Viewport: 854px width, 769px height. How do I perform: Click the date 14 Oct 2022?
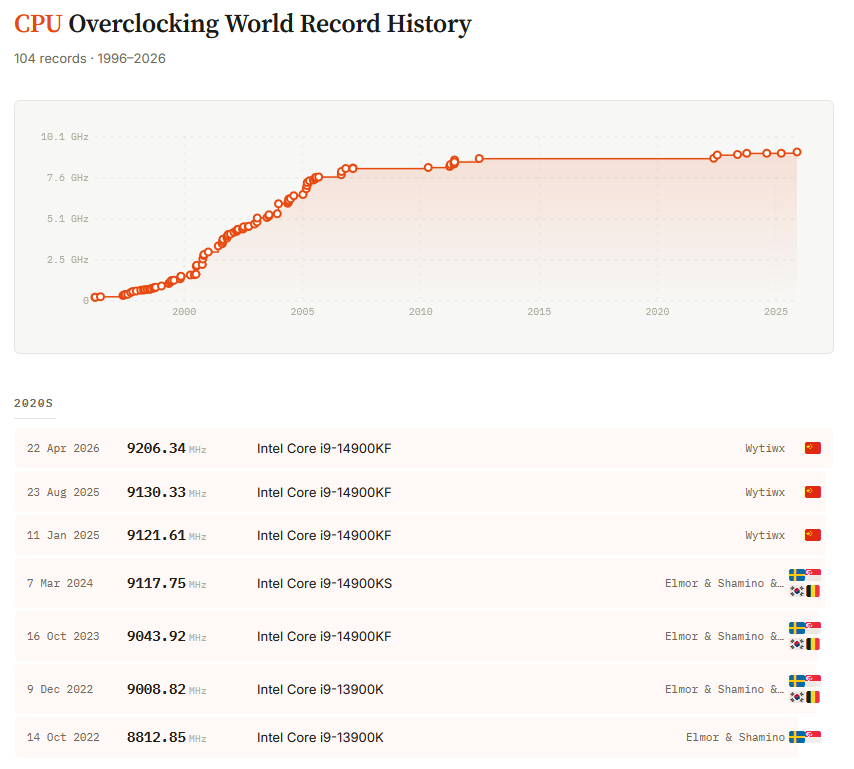pos(63,737)
